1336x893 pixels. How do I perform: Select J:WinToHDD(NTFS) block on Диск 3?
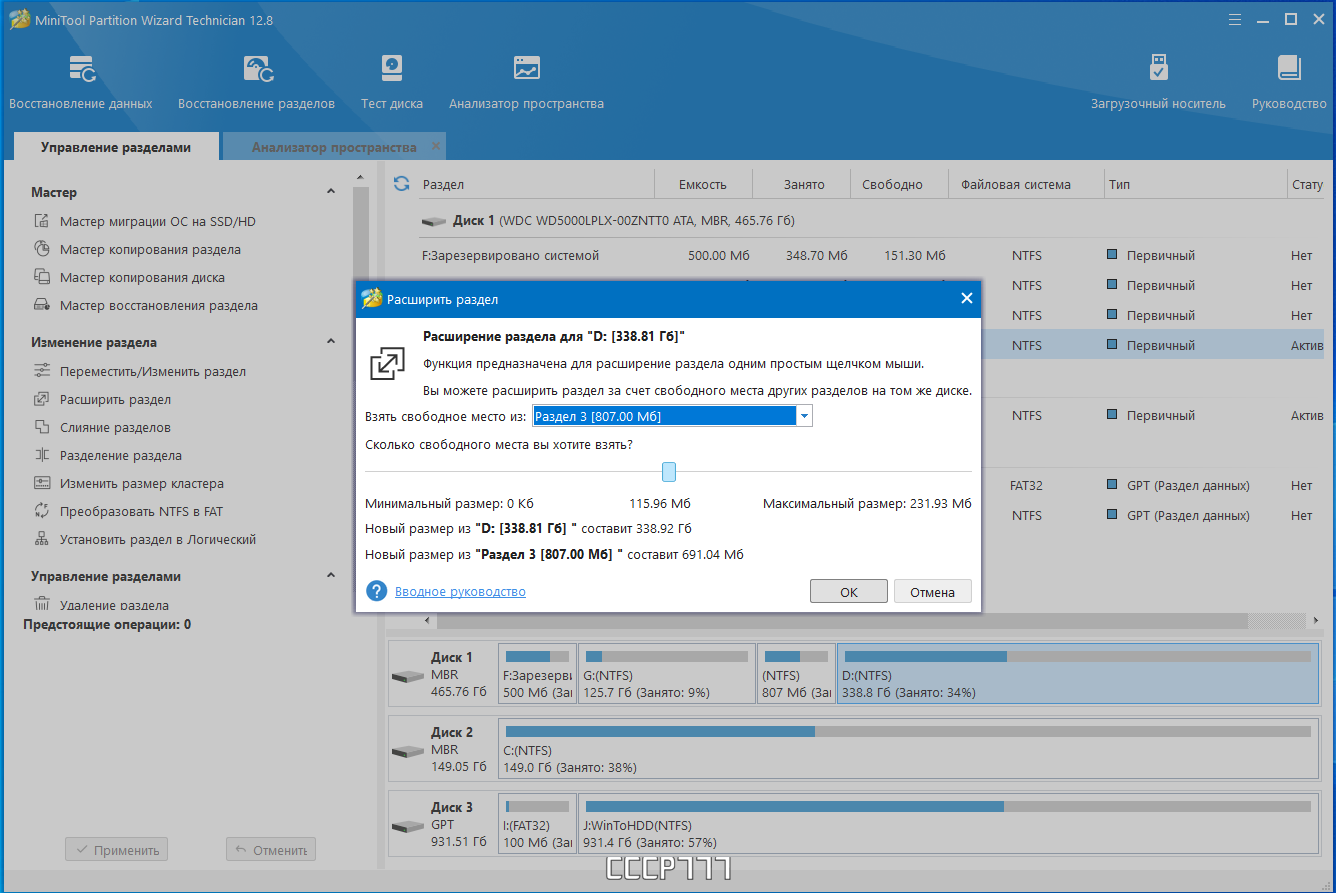pos(949,824)
